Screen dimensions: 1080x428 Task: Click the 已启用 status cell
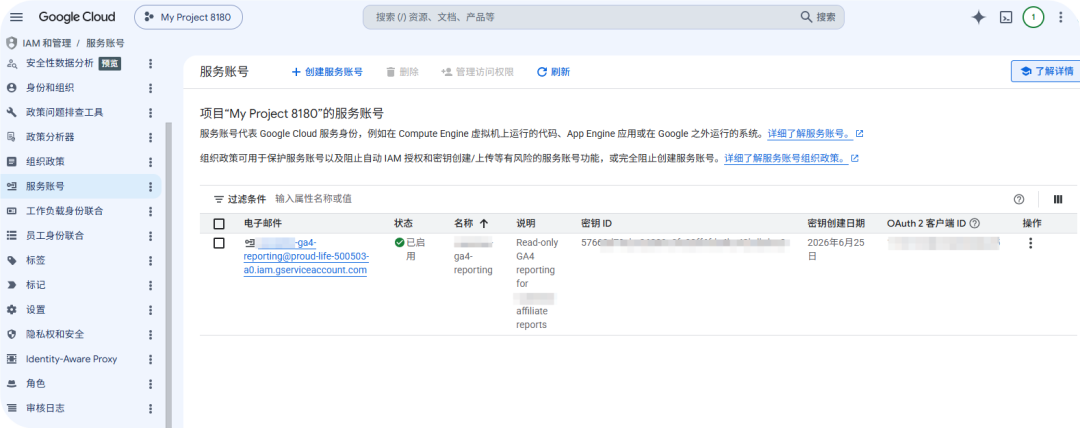click(412, 249)
